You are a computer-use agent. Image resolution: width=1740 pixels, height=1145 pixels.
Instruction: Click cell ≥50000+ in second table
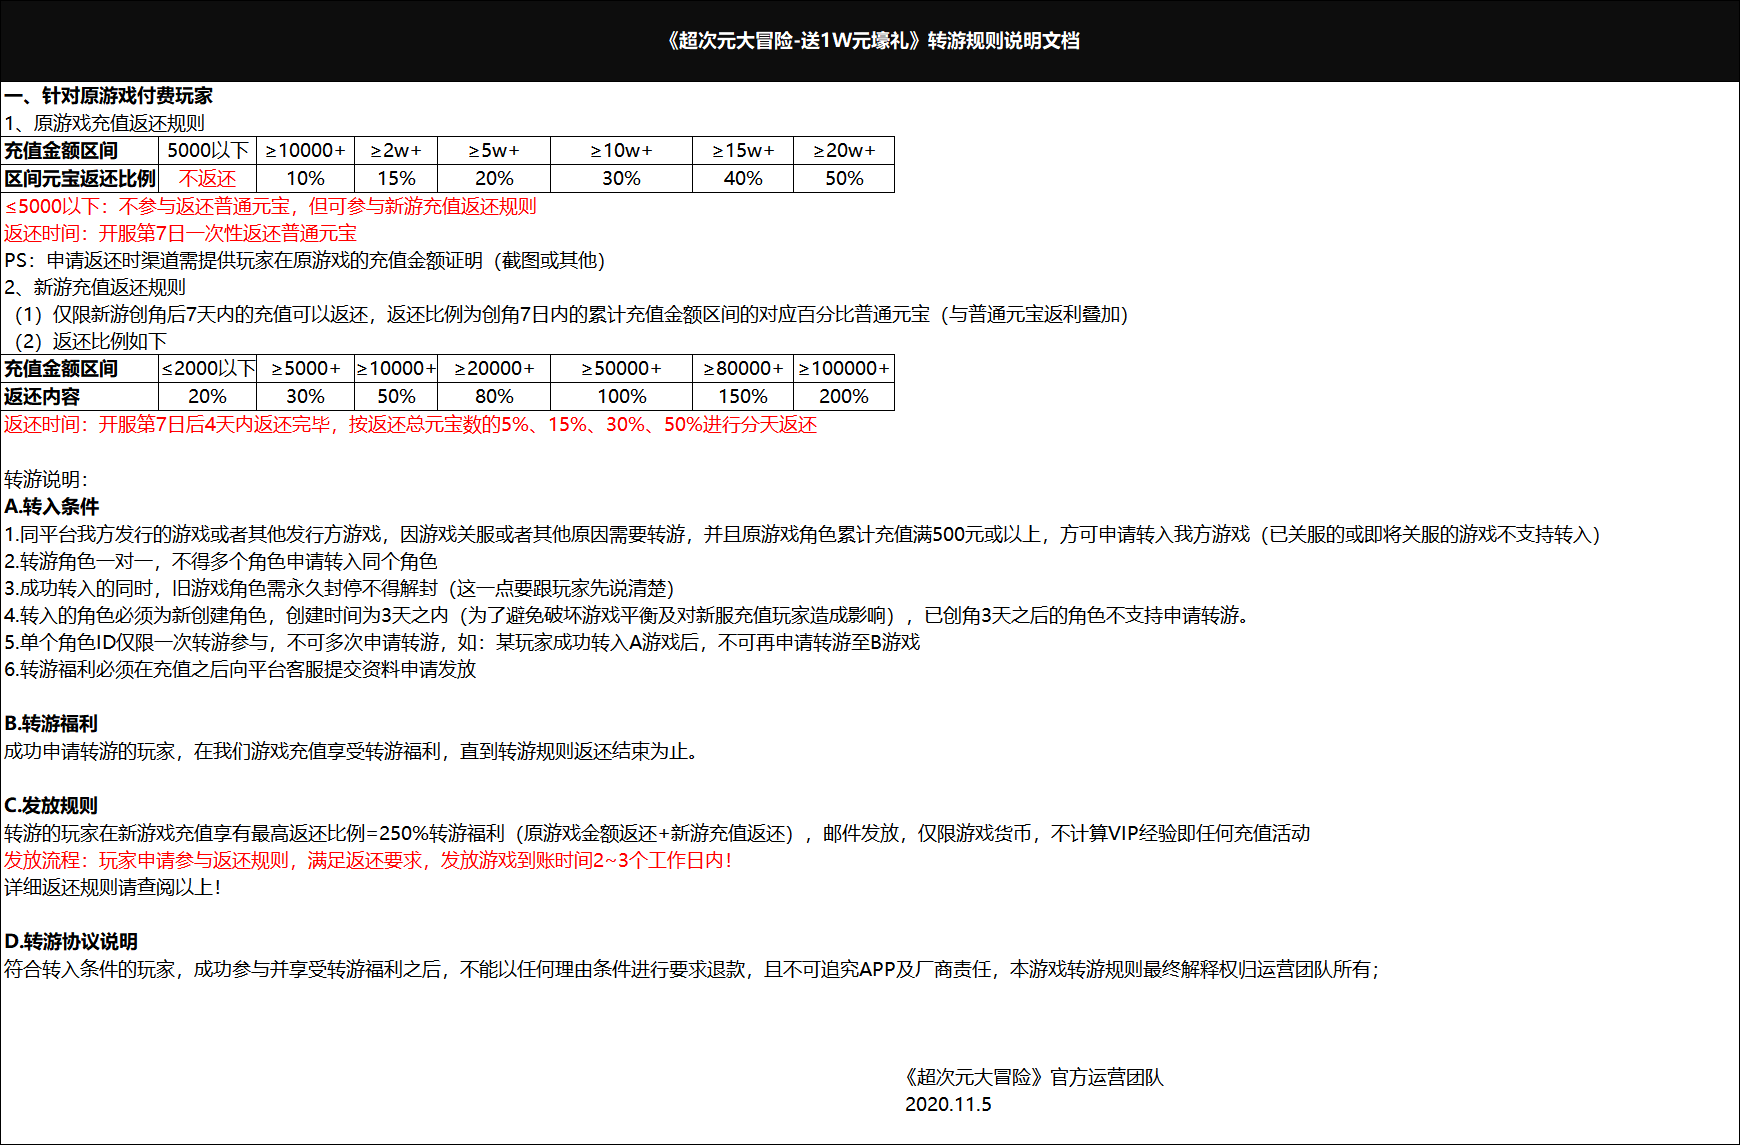tap(621, 368)
